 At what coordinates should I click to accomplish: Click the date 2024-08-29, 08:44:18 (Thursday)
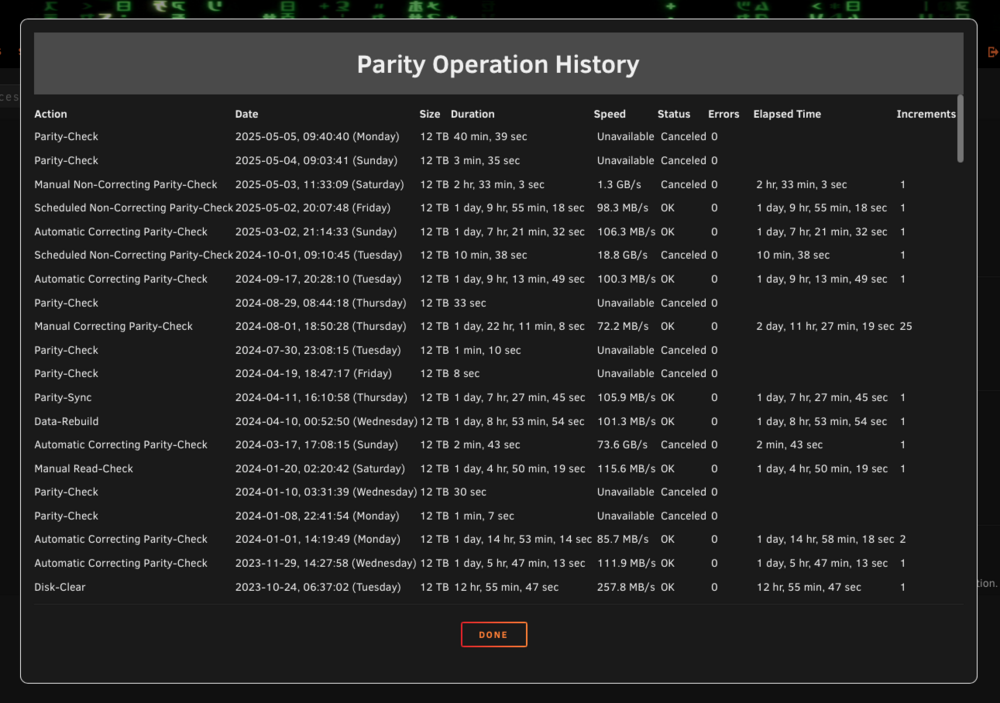[x=320, y=303]
